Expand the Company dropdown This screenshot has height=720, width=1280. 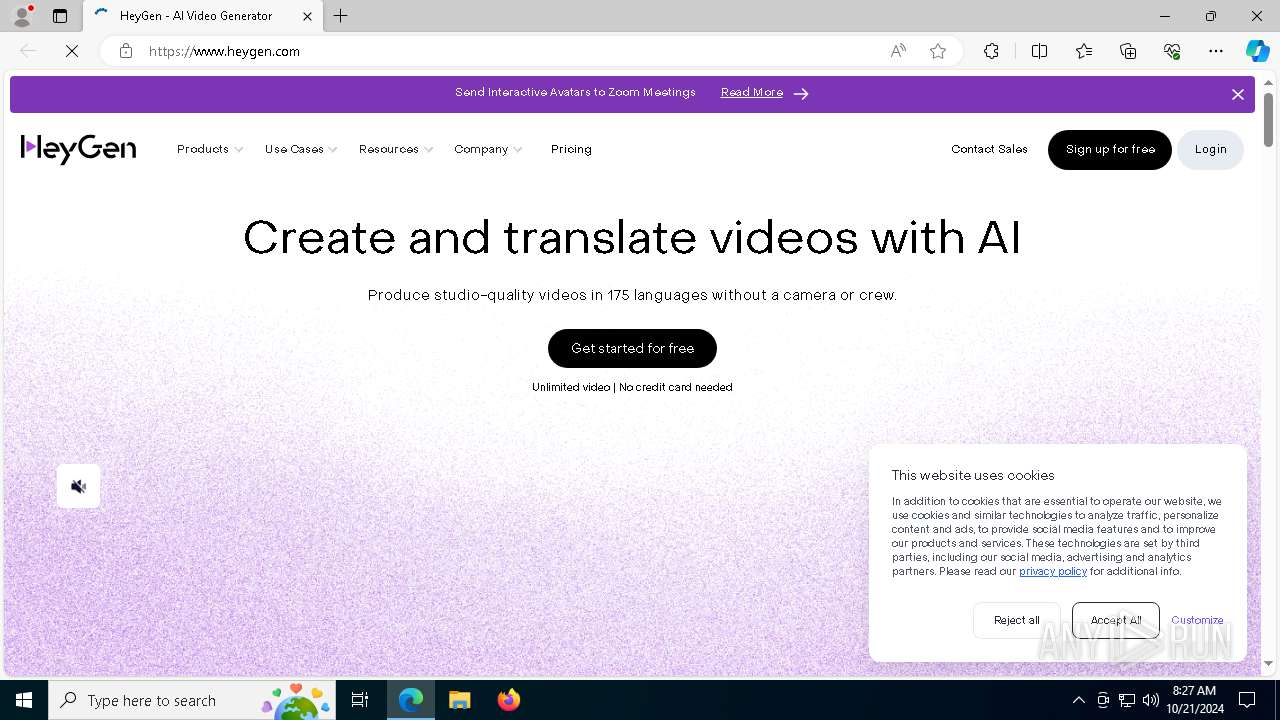point(487,149)
